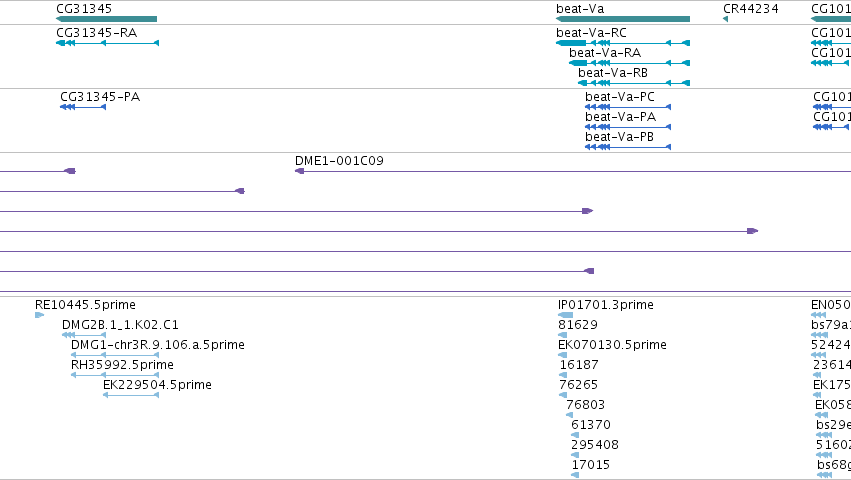Click the beat-Va-RC transcript glyph
The width and height of the screenshot is (851, 480).
click(623, 43)
